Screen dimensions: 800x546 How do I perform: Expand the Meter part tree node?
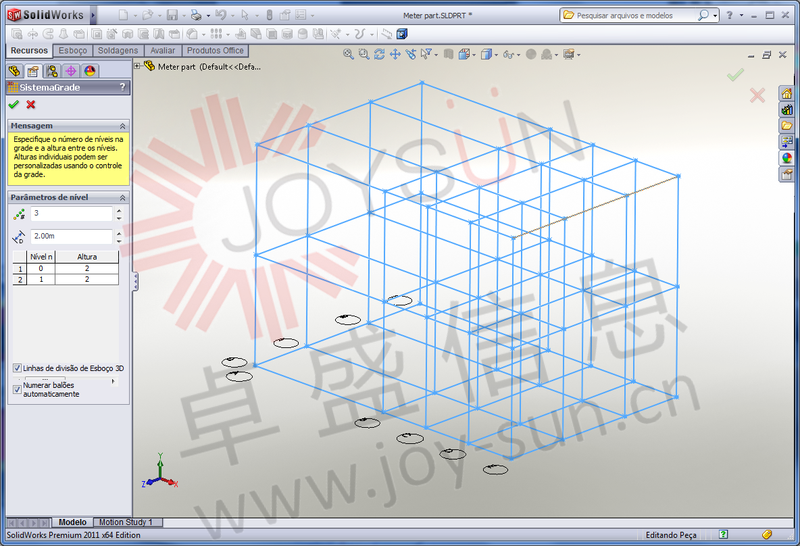pyautogui.click(x=137, y=66)
